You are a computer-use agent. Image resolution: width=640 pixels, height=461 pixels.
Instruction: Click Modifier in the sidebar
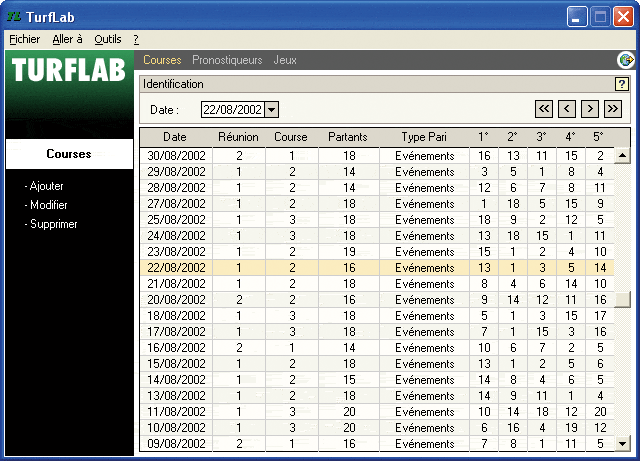[49, 205]
